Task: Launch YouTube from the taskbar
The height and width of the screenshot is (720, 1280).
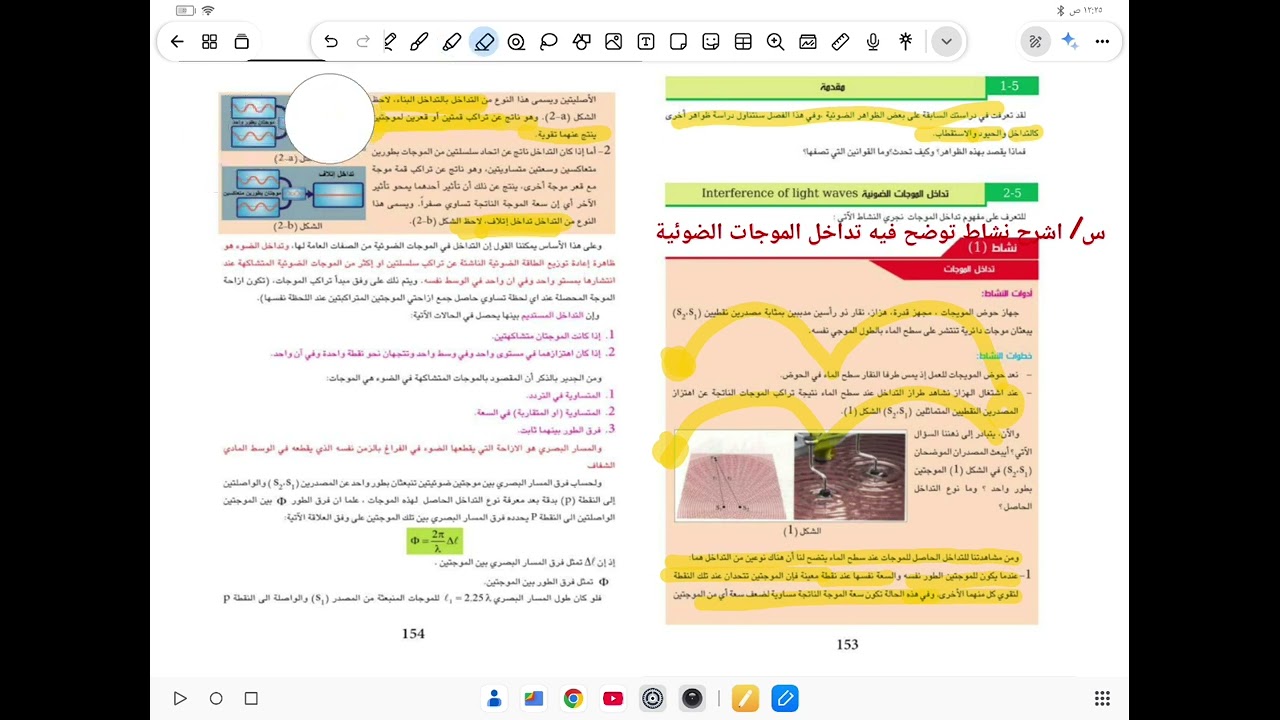Action: pyautogui.click(x=613, y=699)
